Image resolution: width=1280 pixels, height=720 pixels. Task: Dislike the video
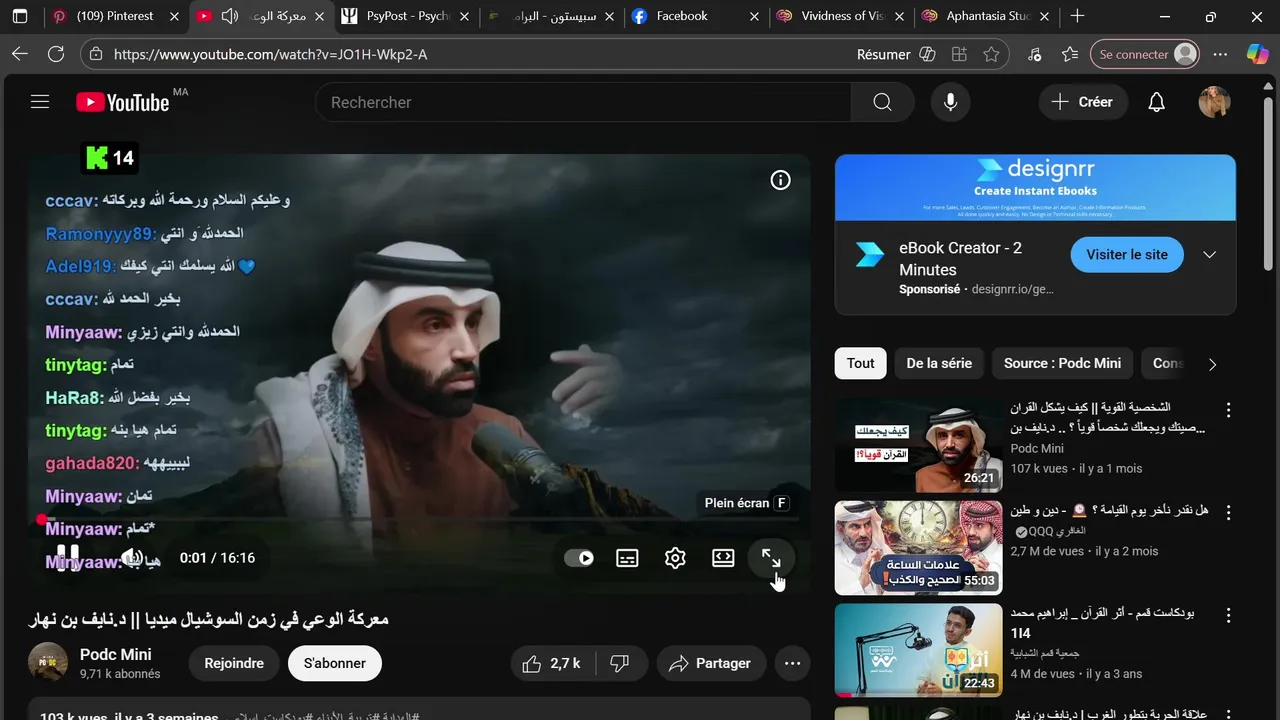pyautogui.click(x=619, y=663)
